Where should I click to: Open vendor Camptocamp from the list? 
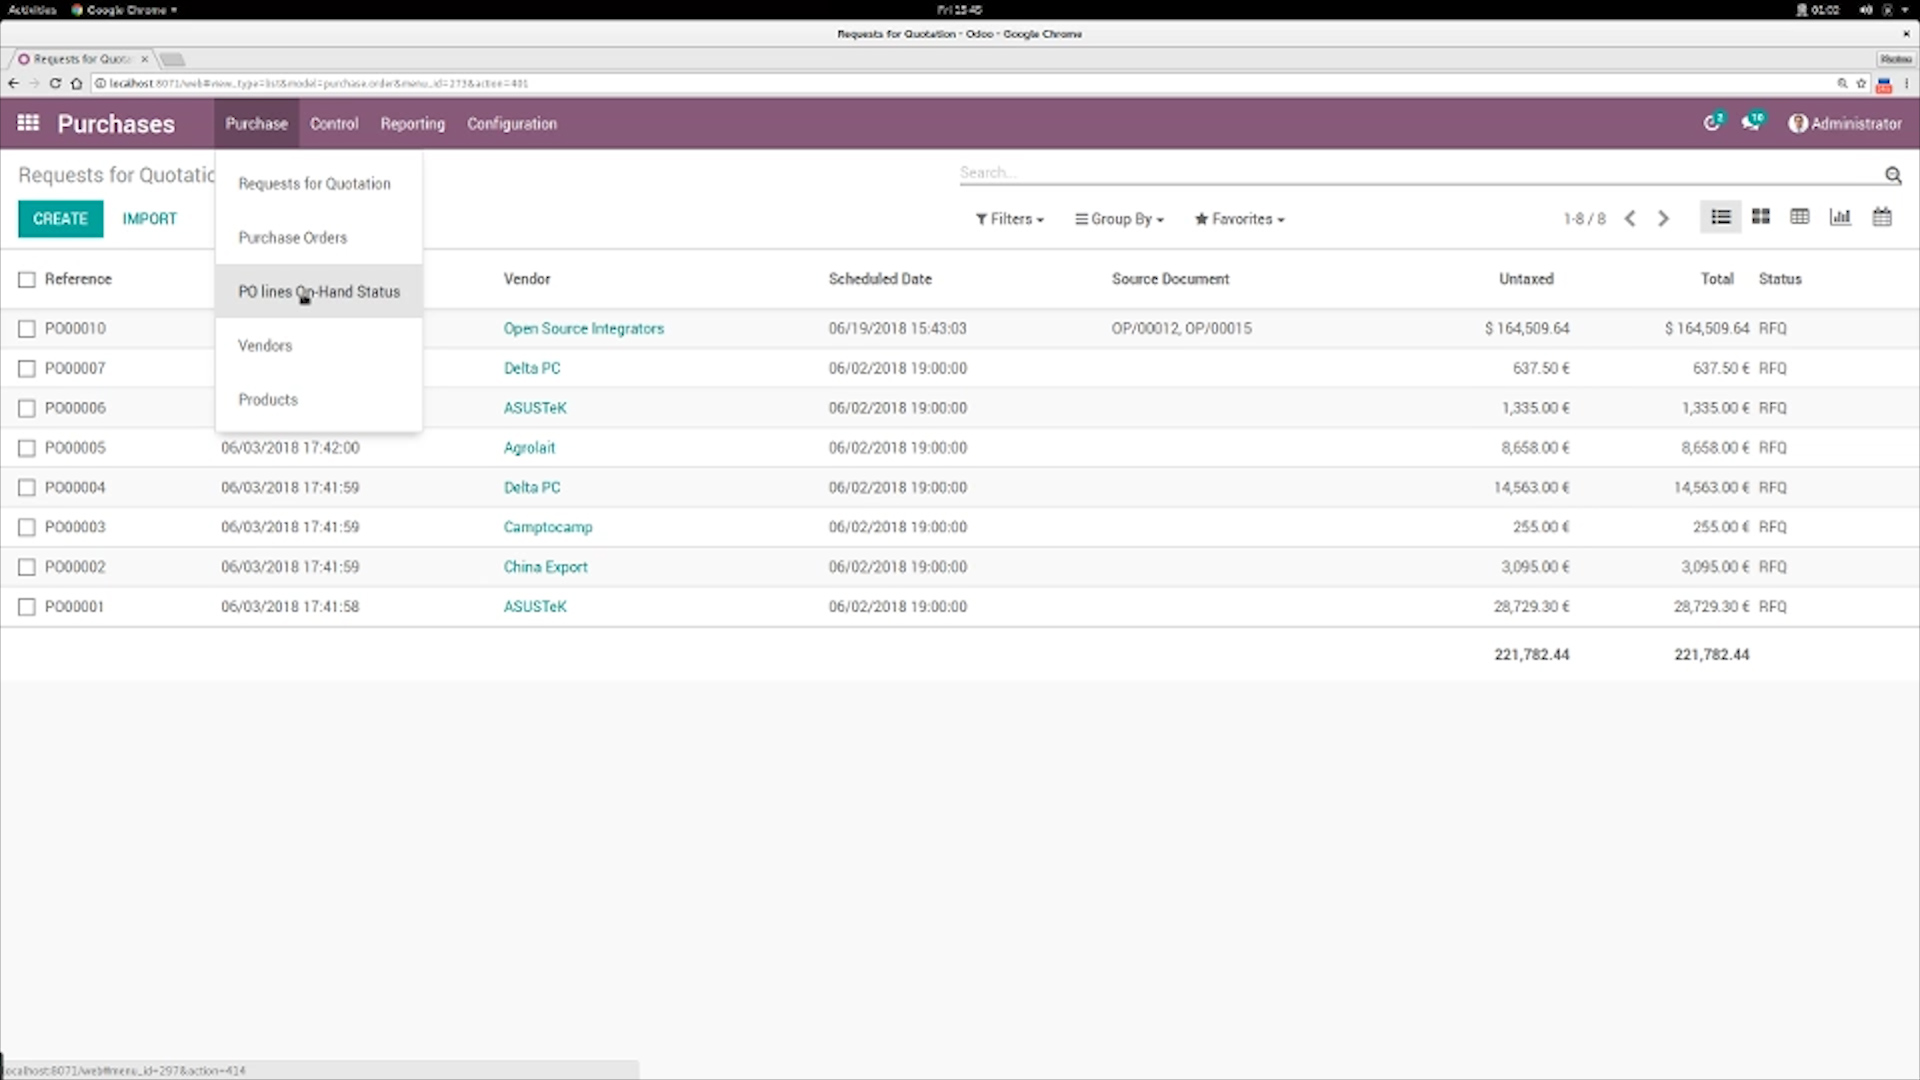click(547, 527)
